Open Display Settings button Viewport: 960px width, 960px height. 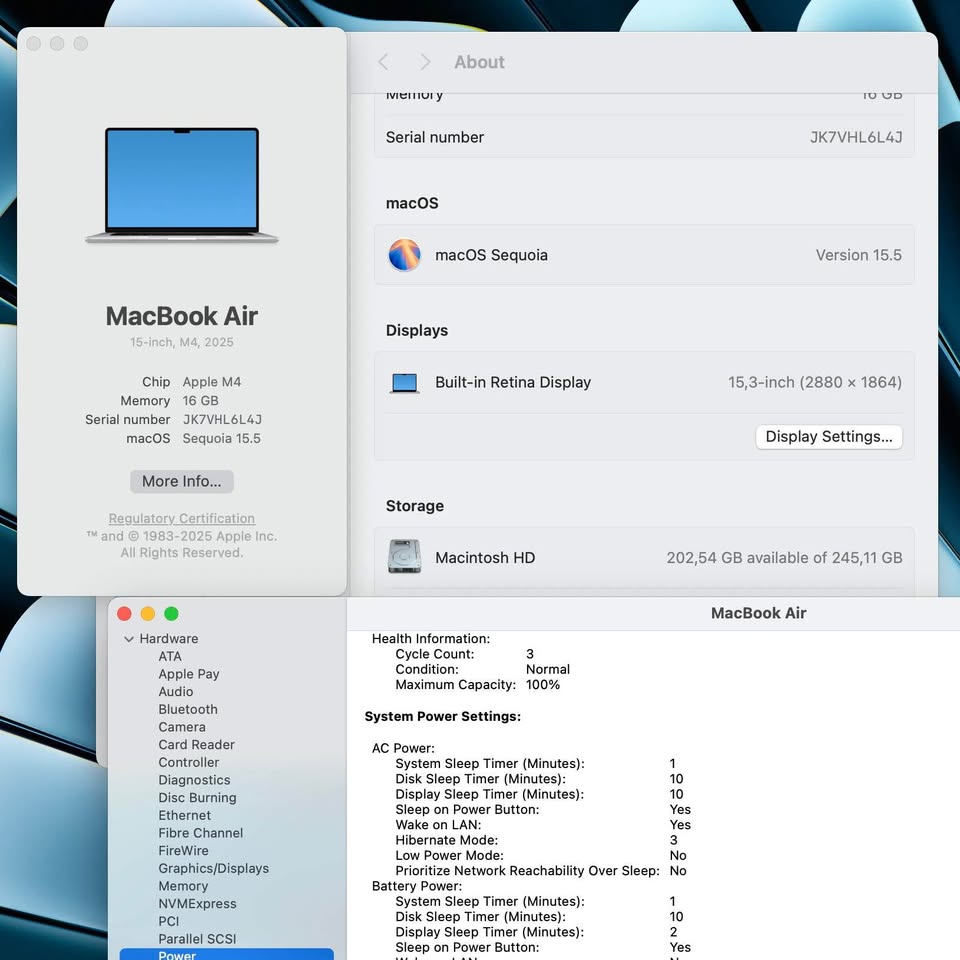point(828,437)
